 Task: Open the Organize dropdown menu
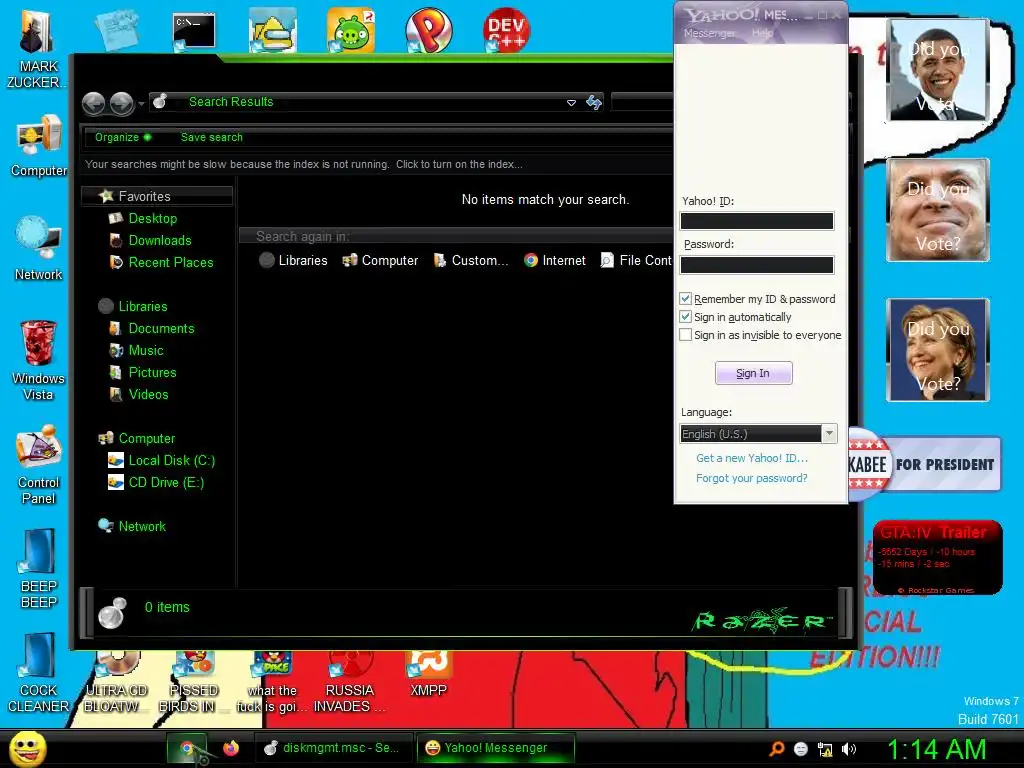[123, 137]
